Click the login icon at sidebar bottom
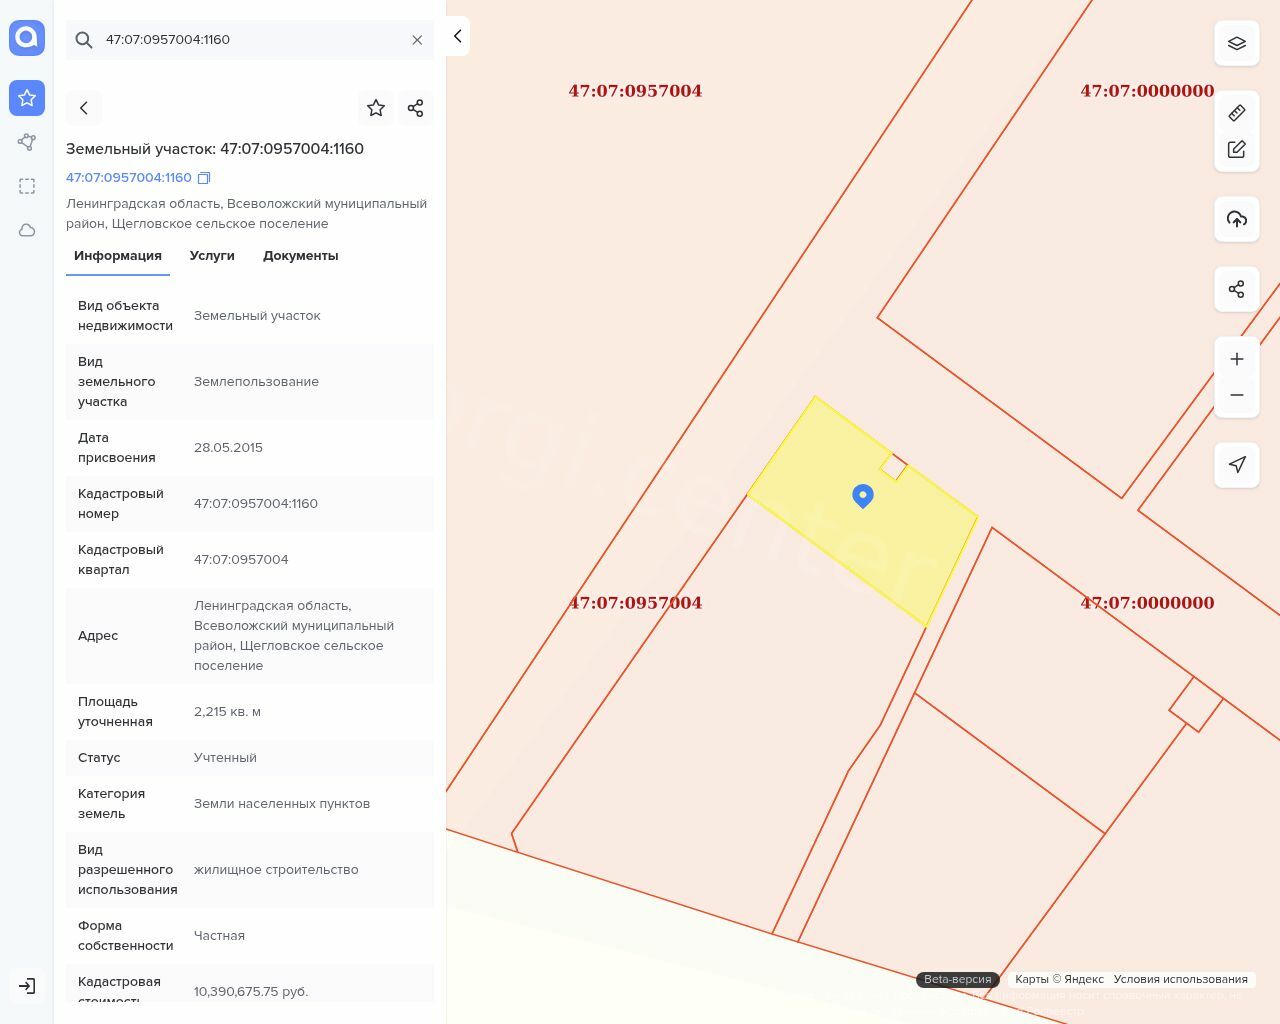The image size is (1280, 1024). point(27,986)
